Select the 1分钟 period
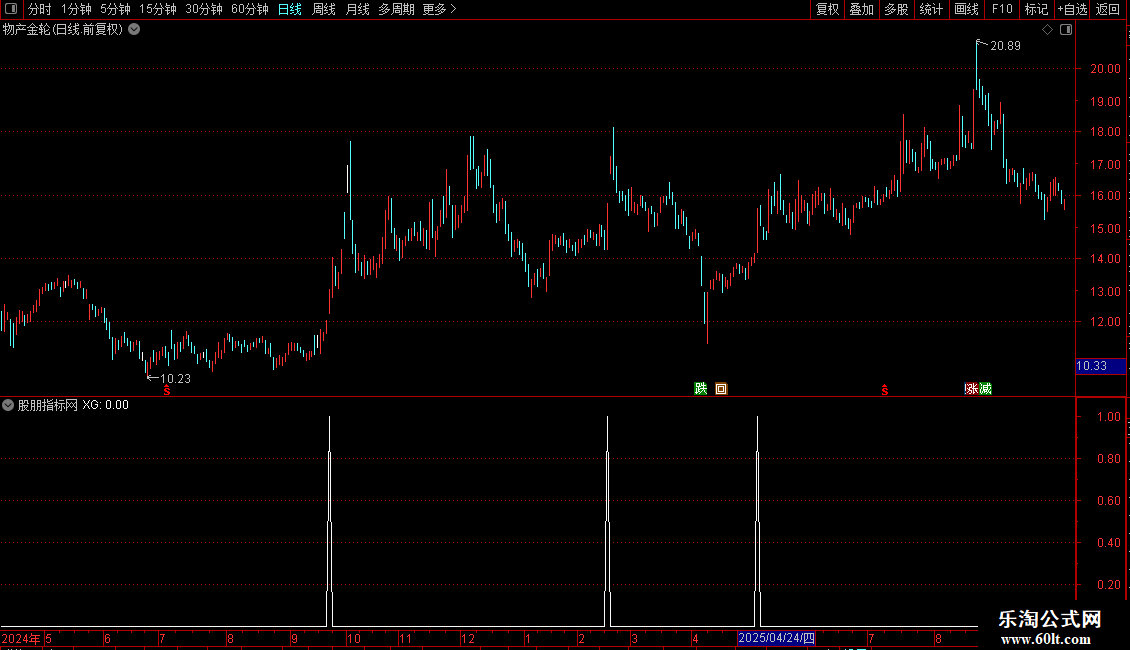The height and width of the screenshot is (650, 1130). [76, 9]
